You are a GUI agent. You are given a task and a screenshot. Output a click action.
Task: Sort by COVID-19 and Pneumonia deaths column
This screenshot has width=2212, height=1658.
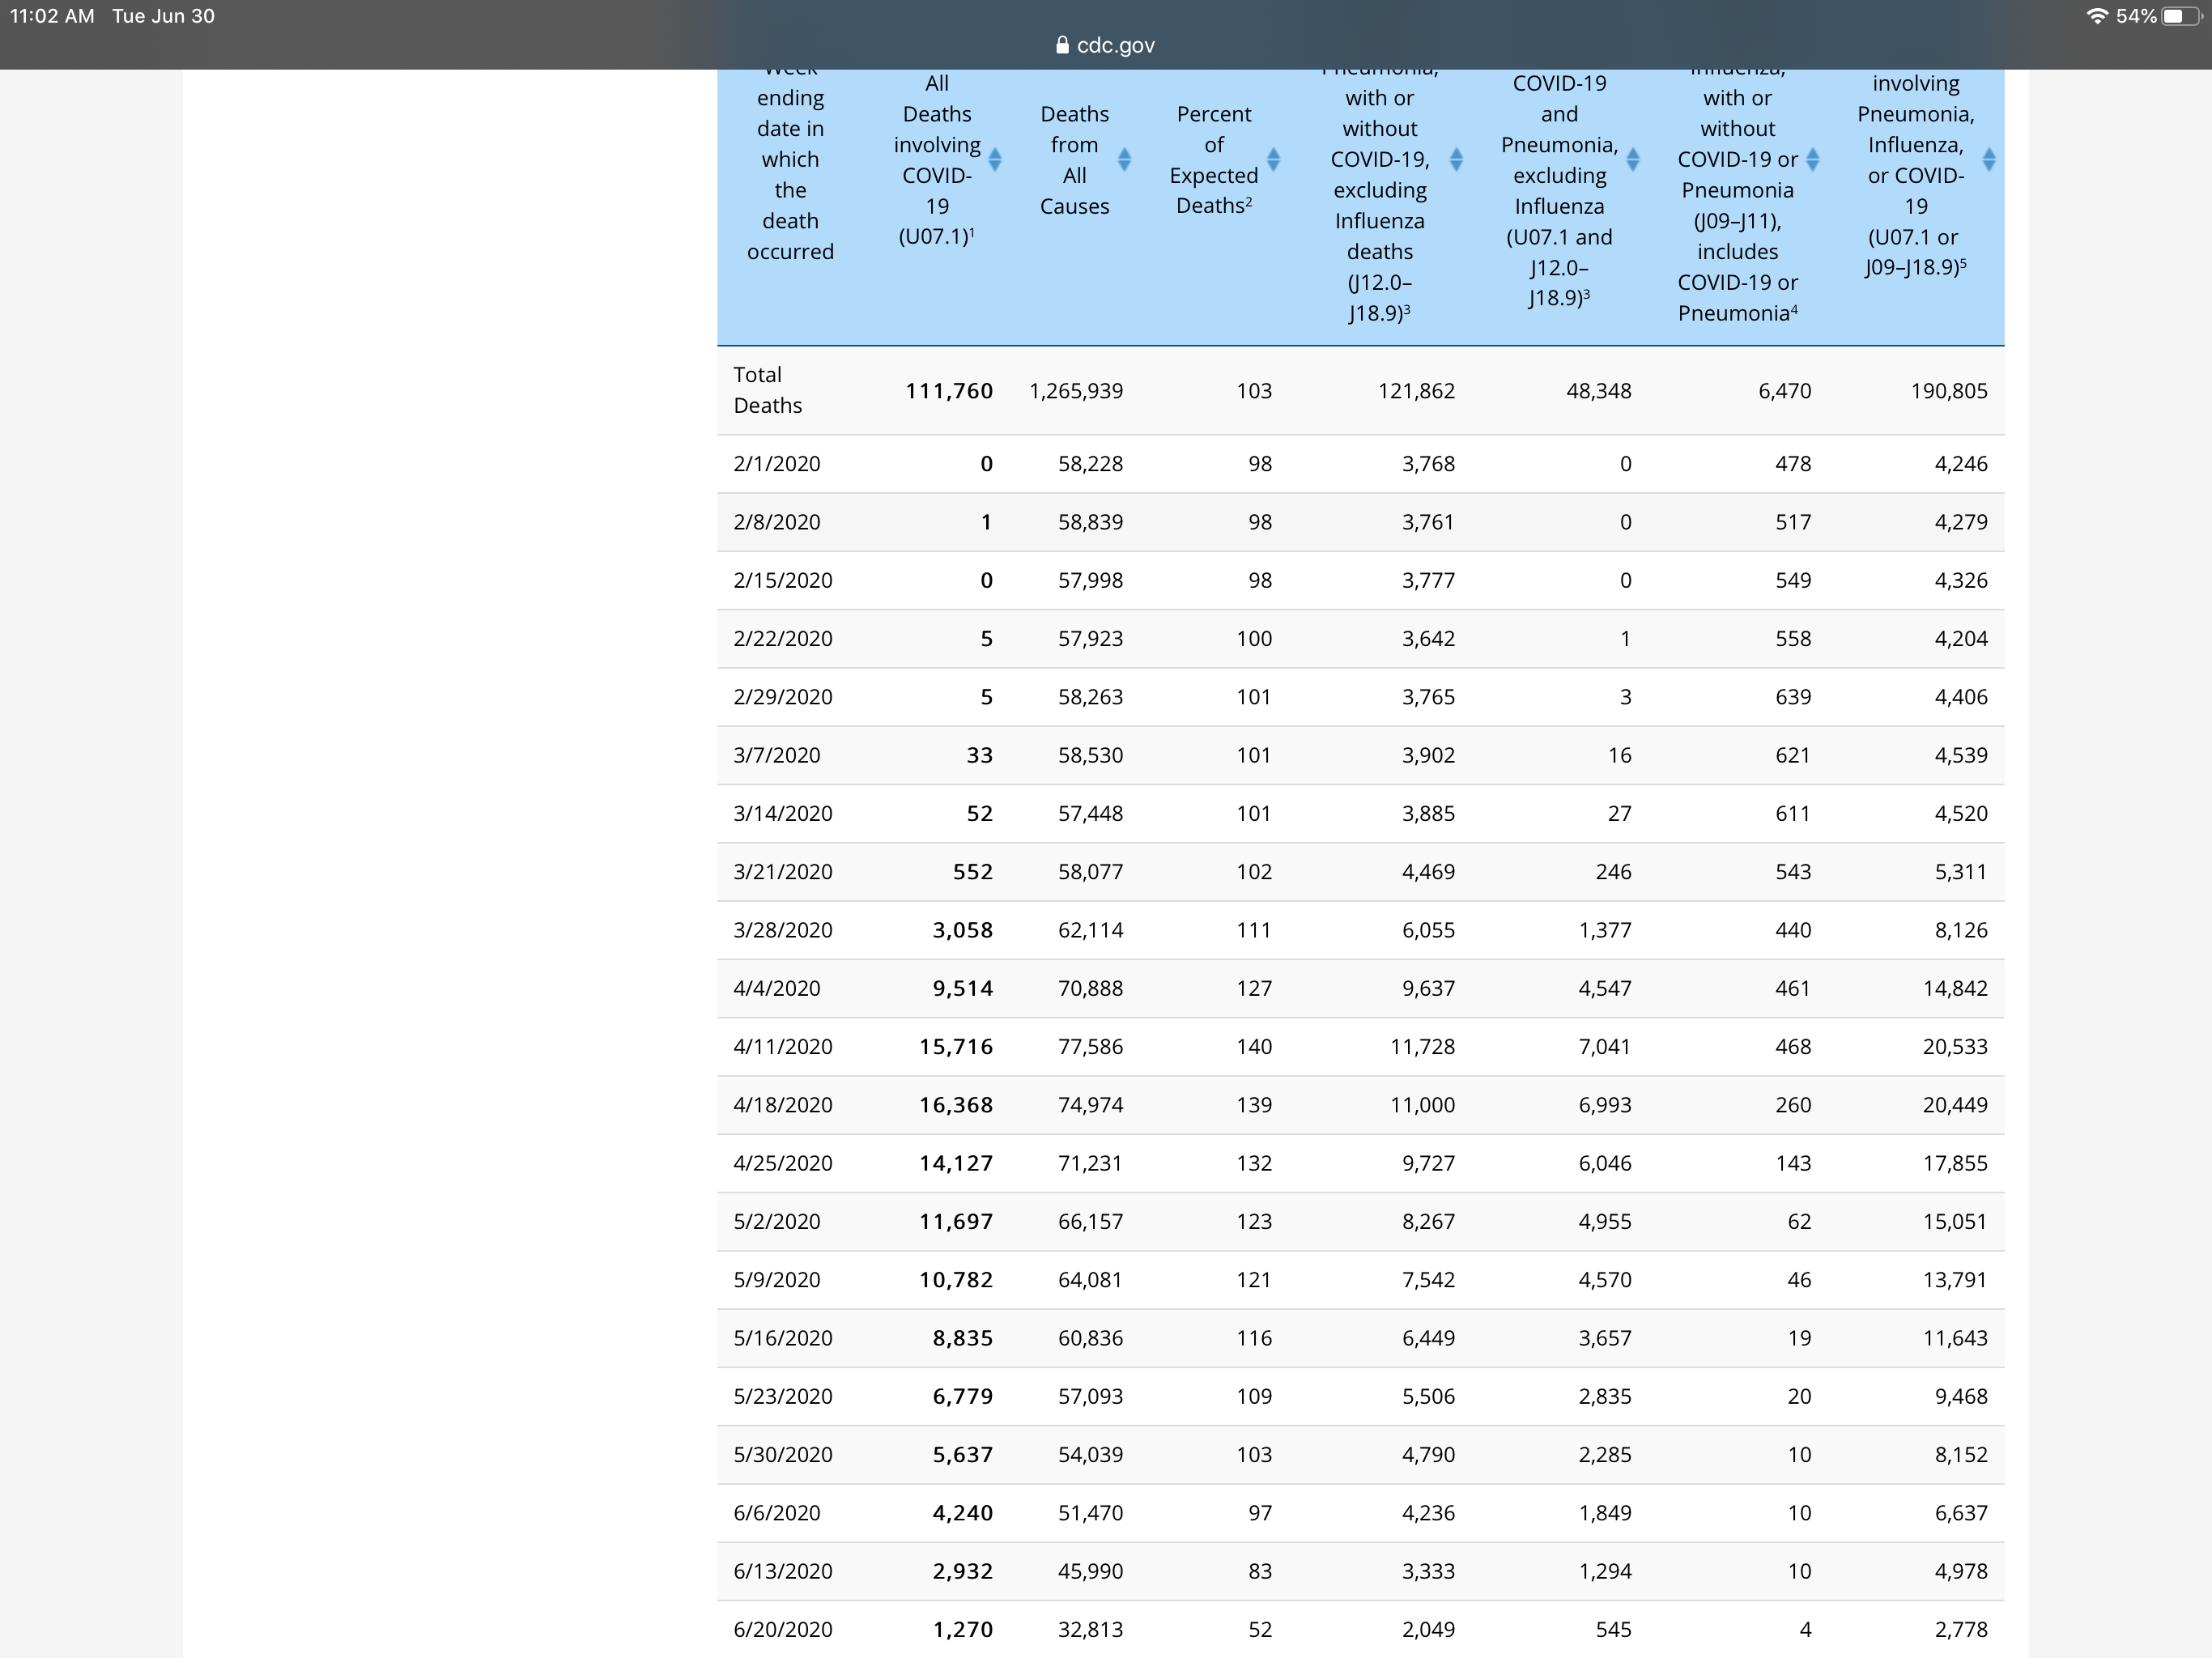[x=1632, y=160]
